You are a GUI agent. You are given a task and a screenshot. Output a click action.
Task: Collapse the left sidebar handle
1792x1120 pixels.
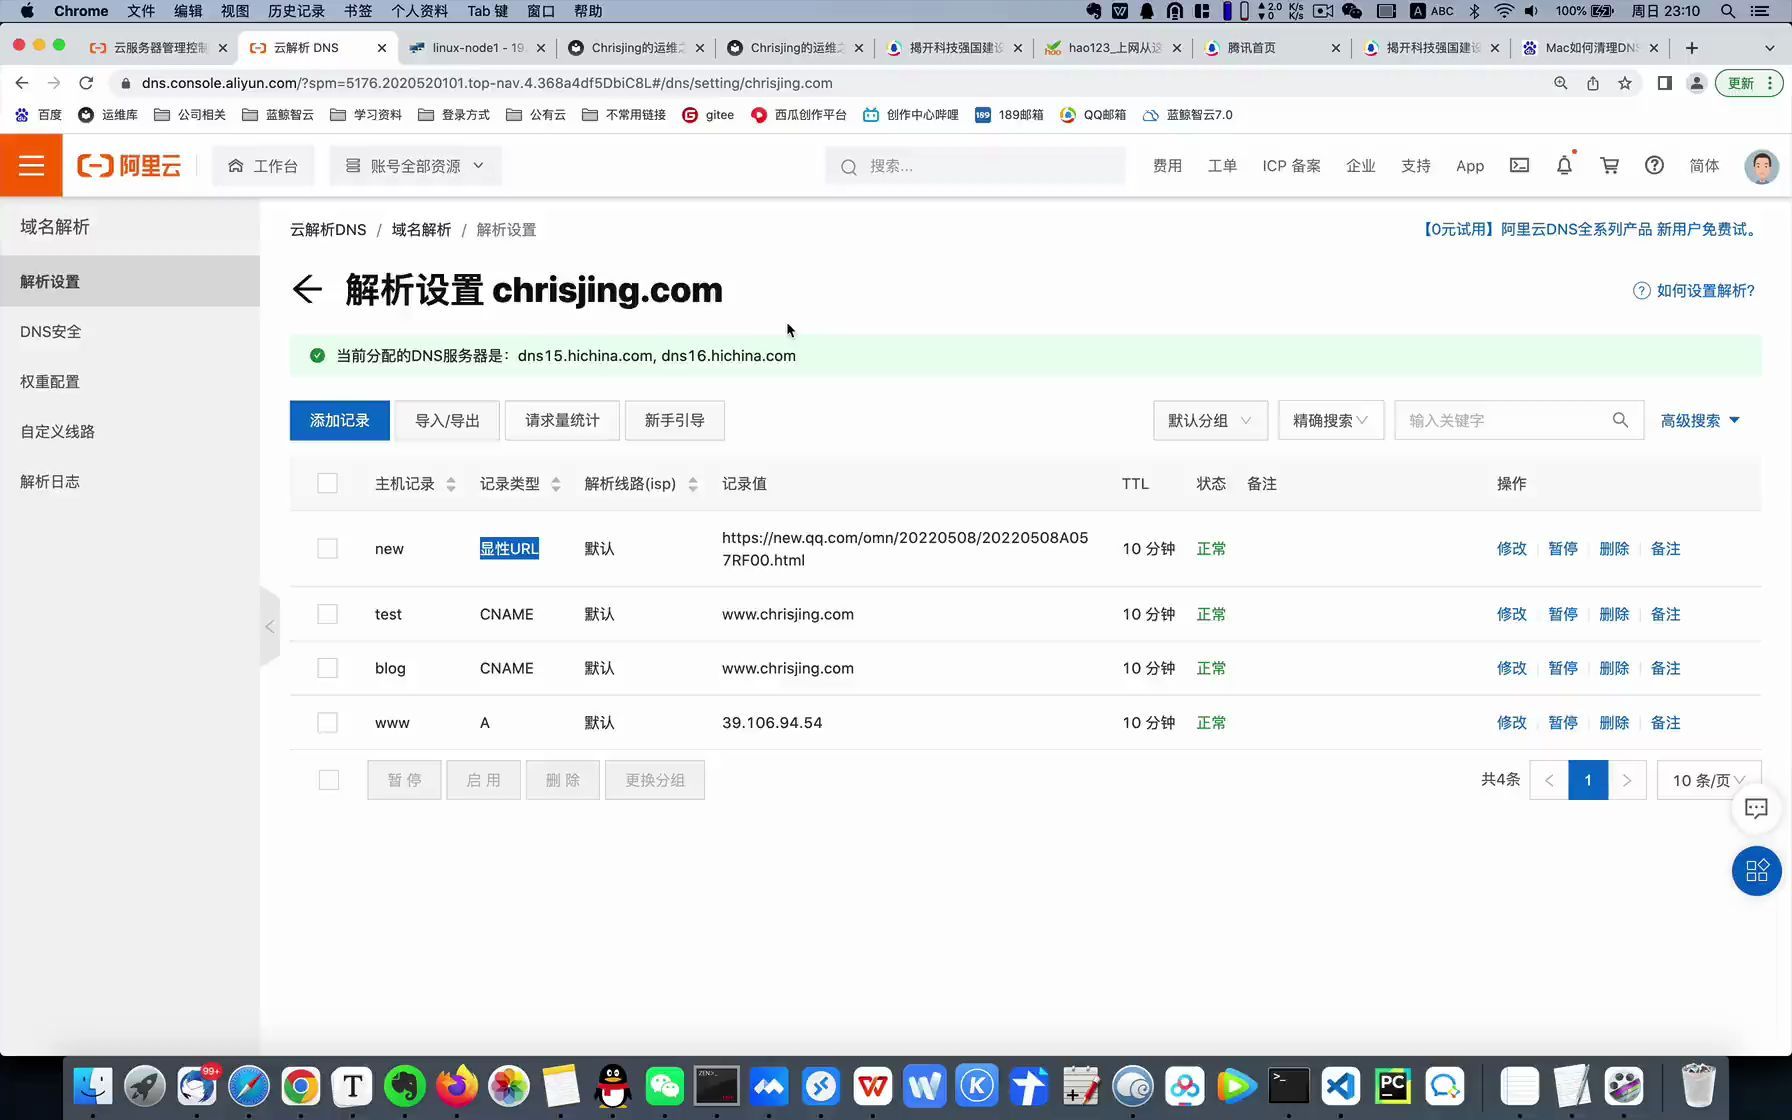(x=269, y=627)
